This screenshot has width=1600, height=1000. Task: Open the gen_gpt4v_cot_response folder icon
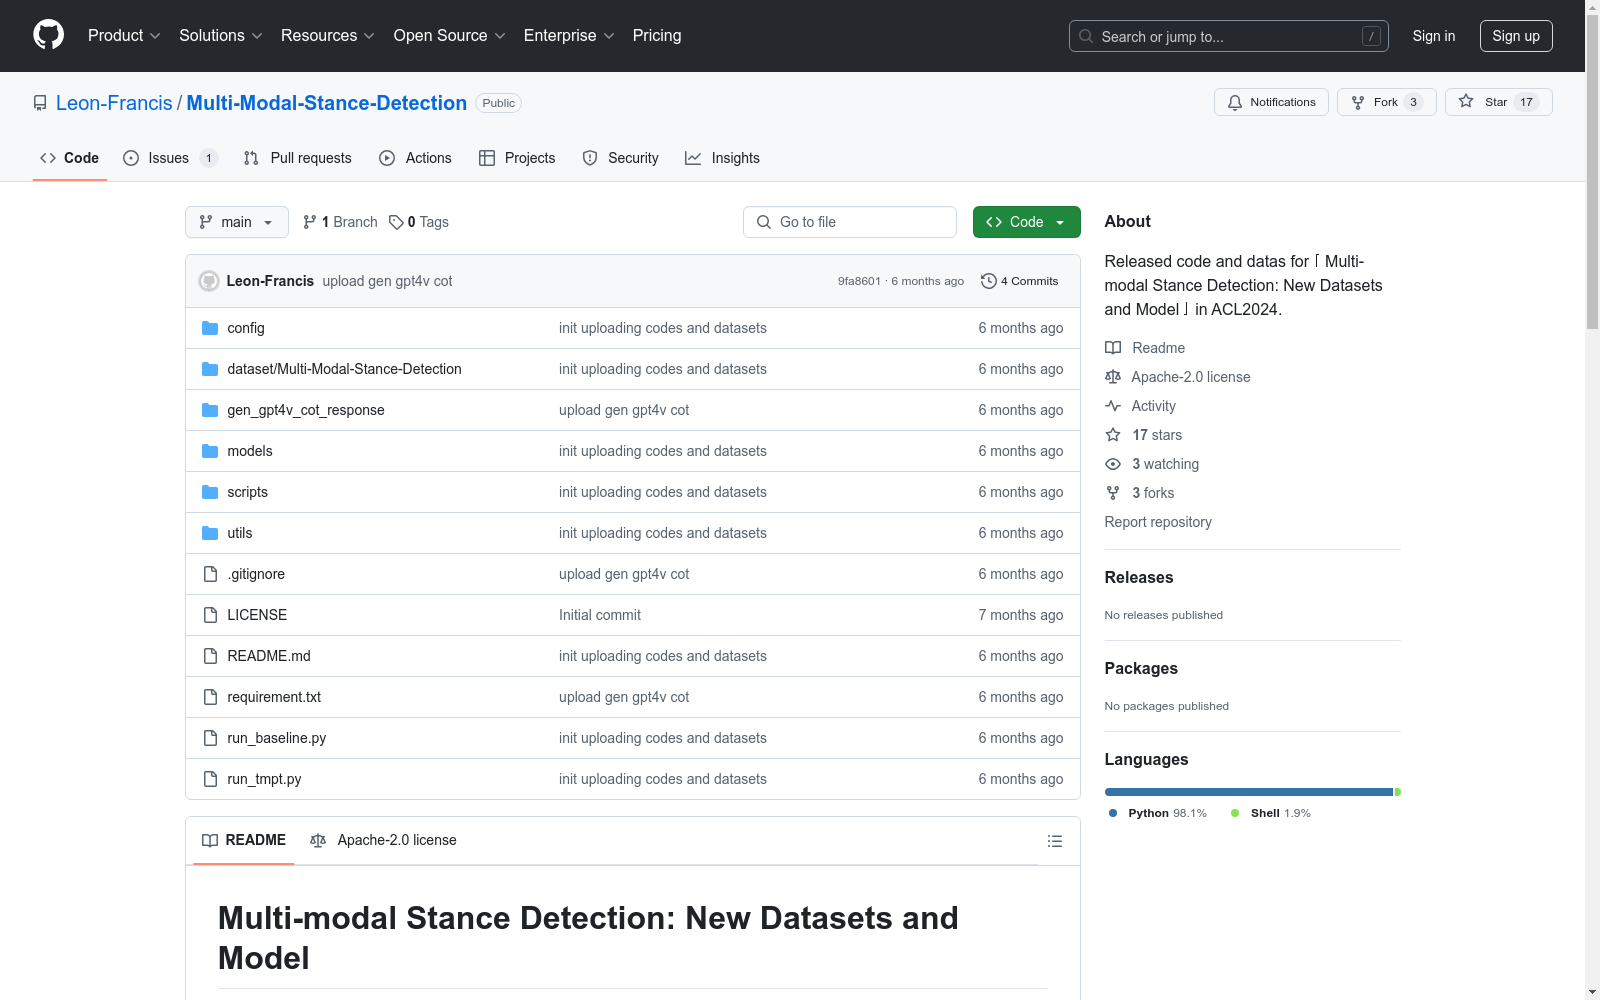pos(210,410)
